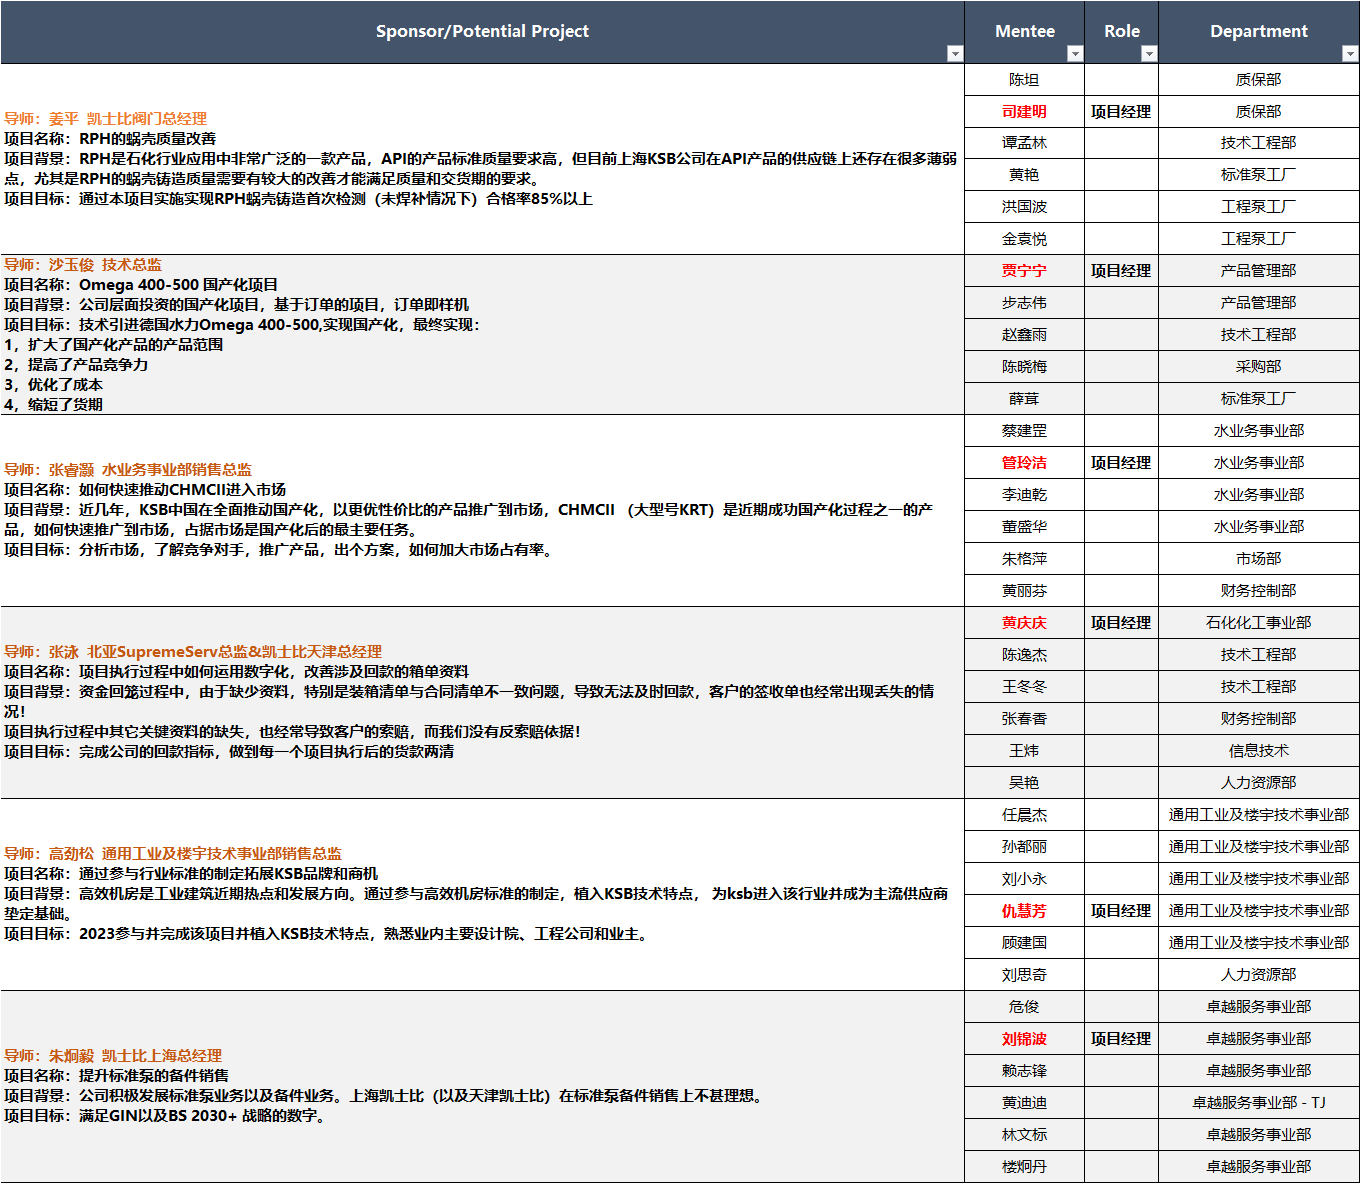1360x1183 pixels.
Task: Click the project cell for 导师 朱炯毅
Action: pos(482,1086)
